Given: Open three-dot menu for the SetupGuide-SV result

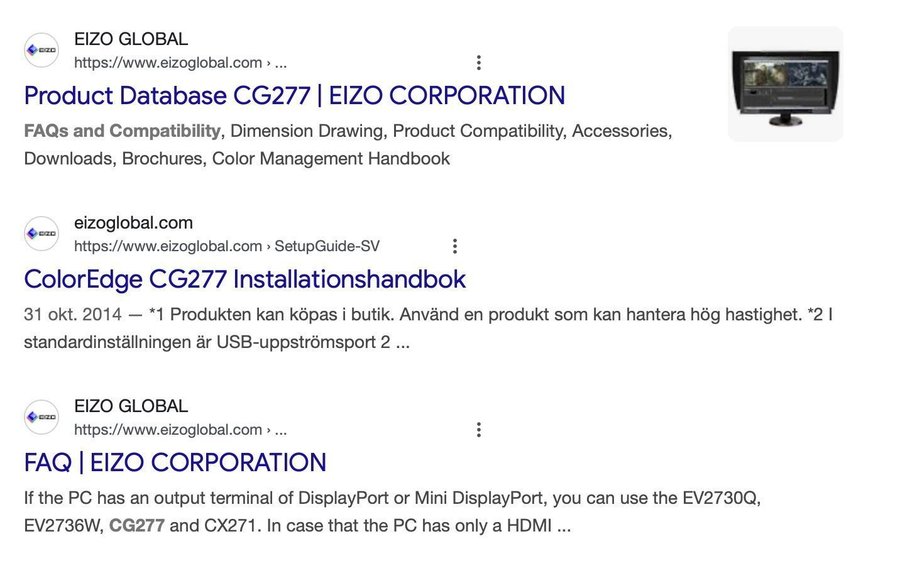Looking at the screenshot, I should coord(455,246).
